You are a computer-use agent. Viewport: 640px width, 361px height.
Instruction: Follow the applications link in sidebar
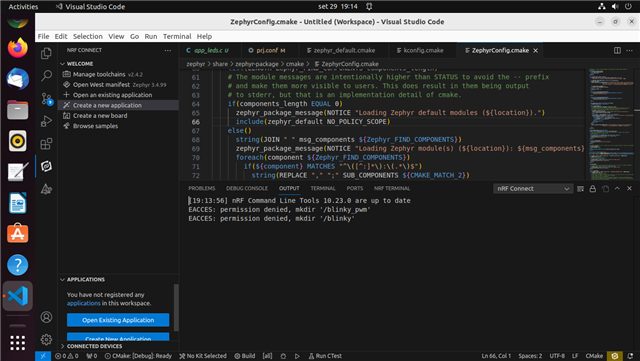83,303
